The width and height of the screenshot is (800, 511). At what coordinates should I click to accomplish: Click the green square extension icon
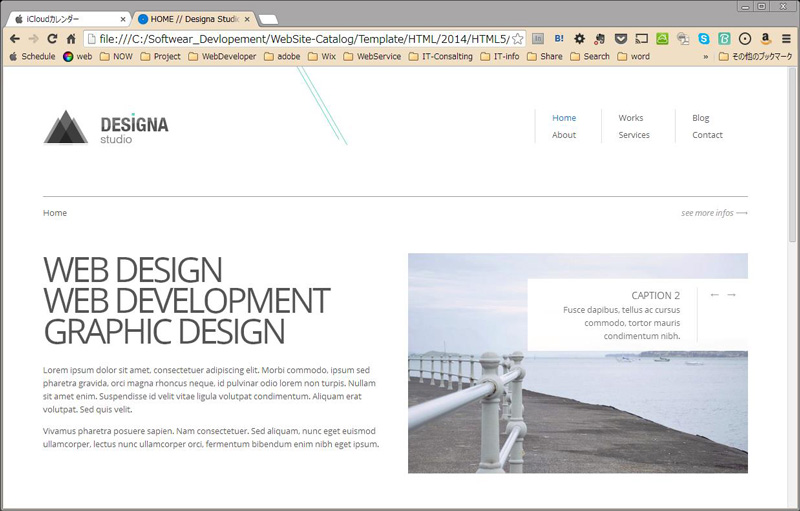[662, 38]
